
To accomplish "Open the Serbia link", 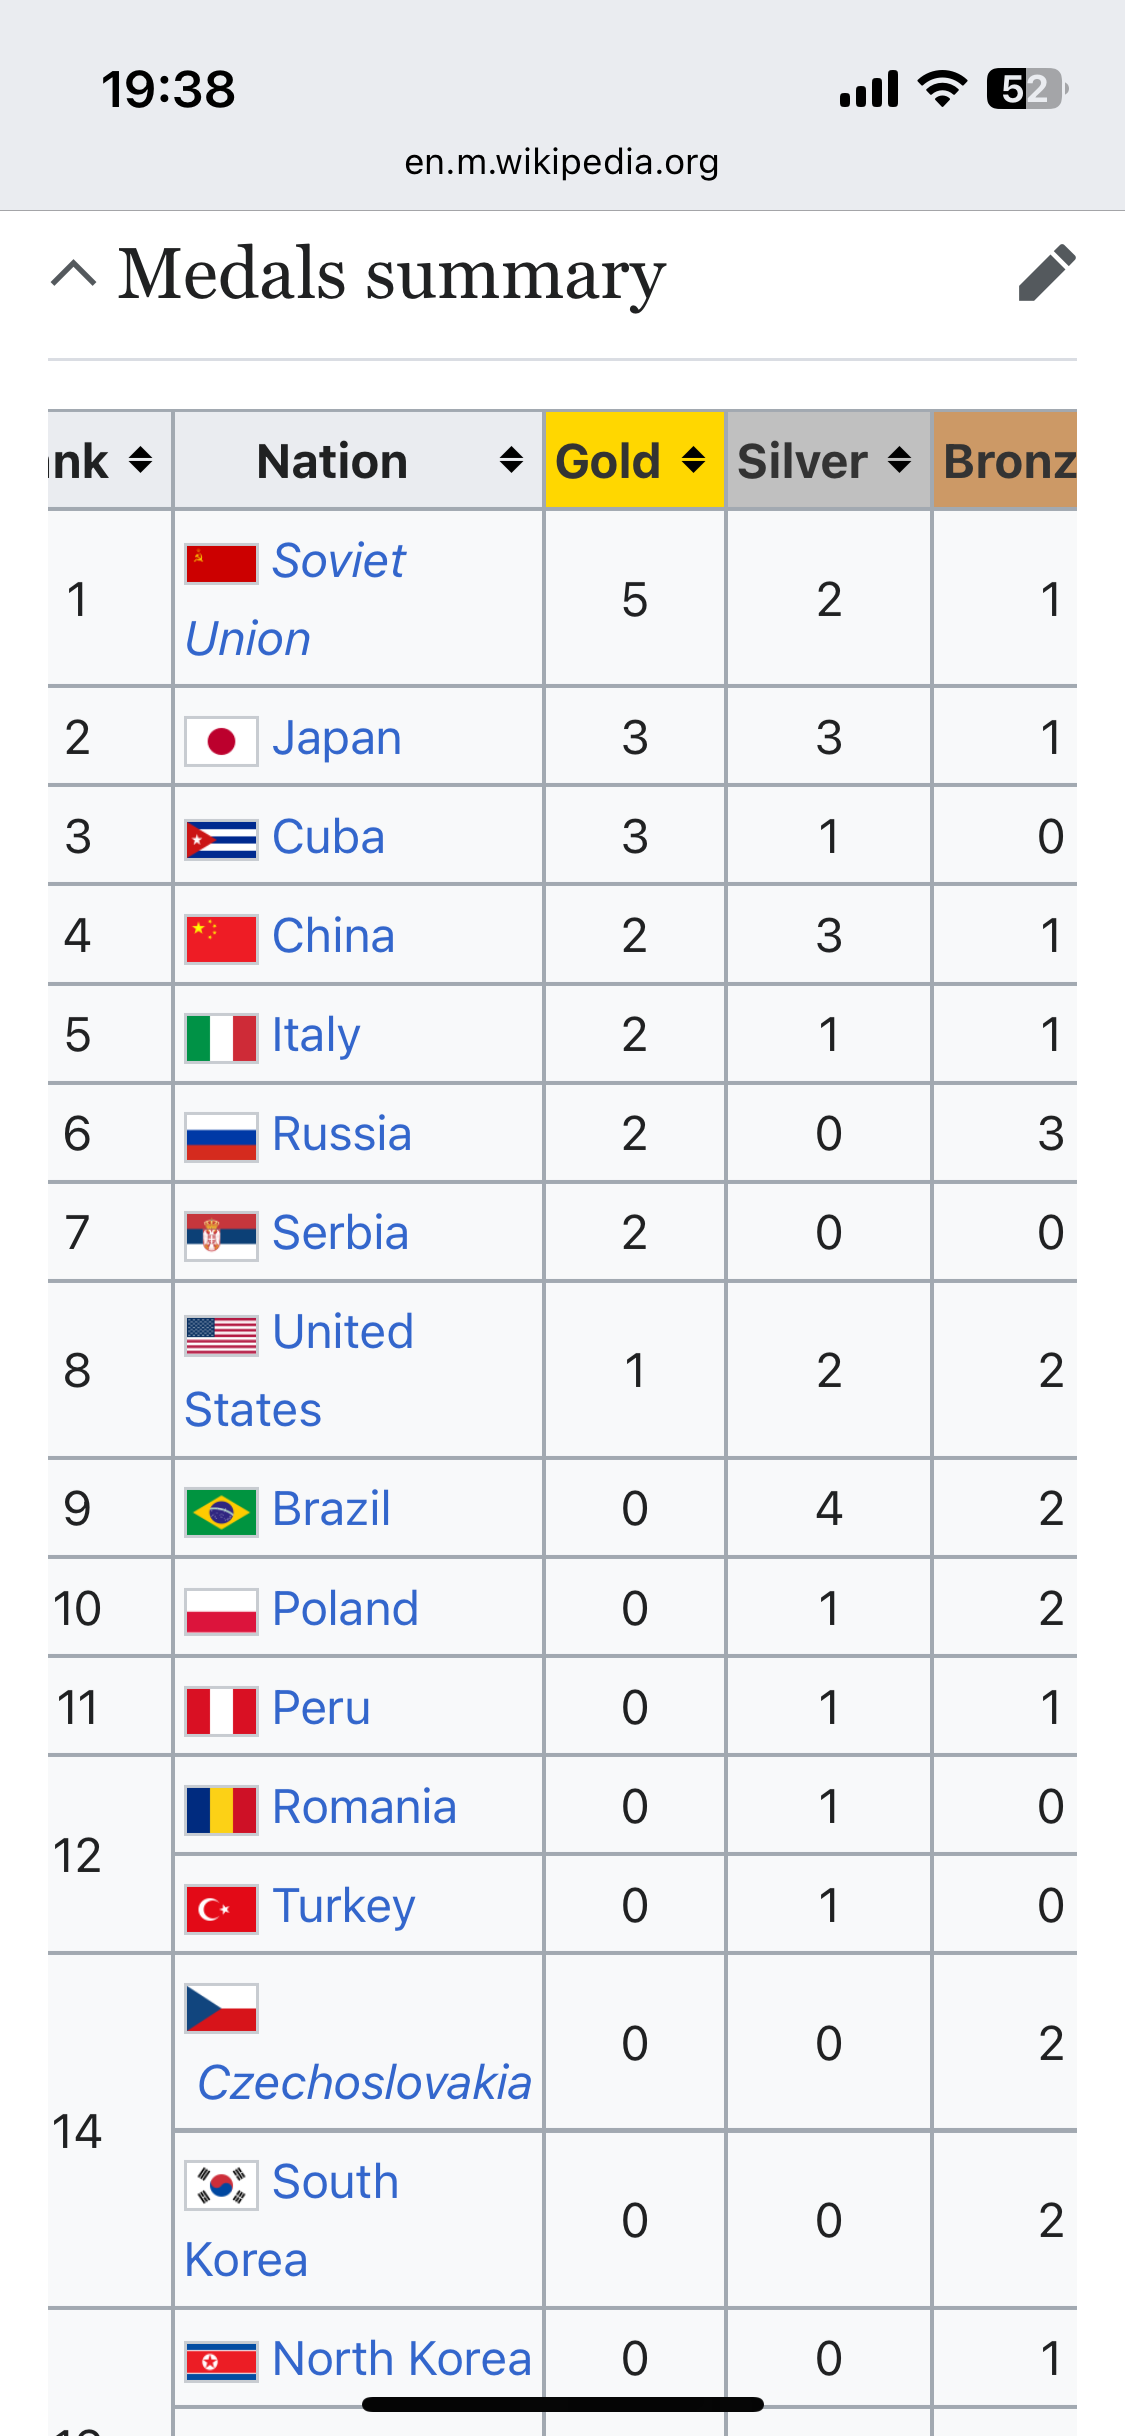I will click(340, 1233).
